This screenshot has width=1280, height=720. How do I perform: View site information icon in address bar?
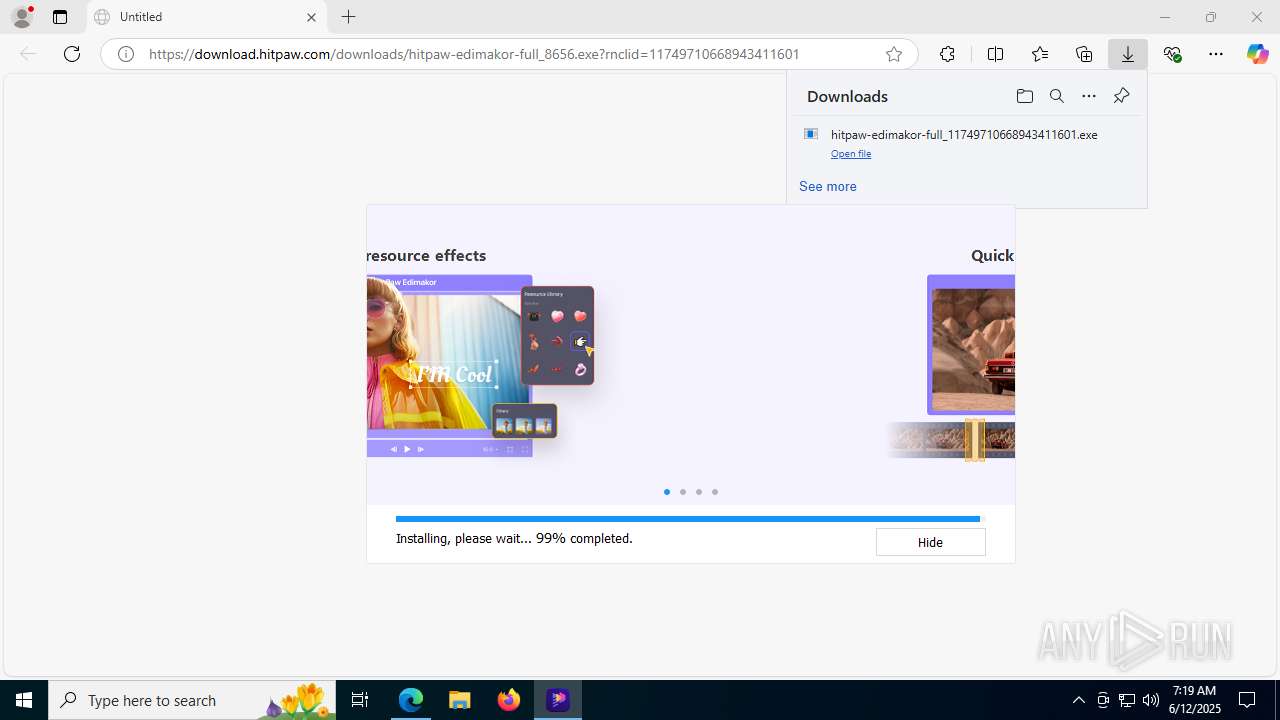[x=126, y=54]
